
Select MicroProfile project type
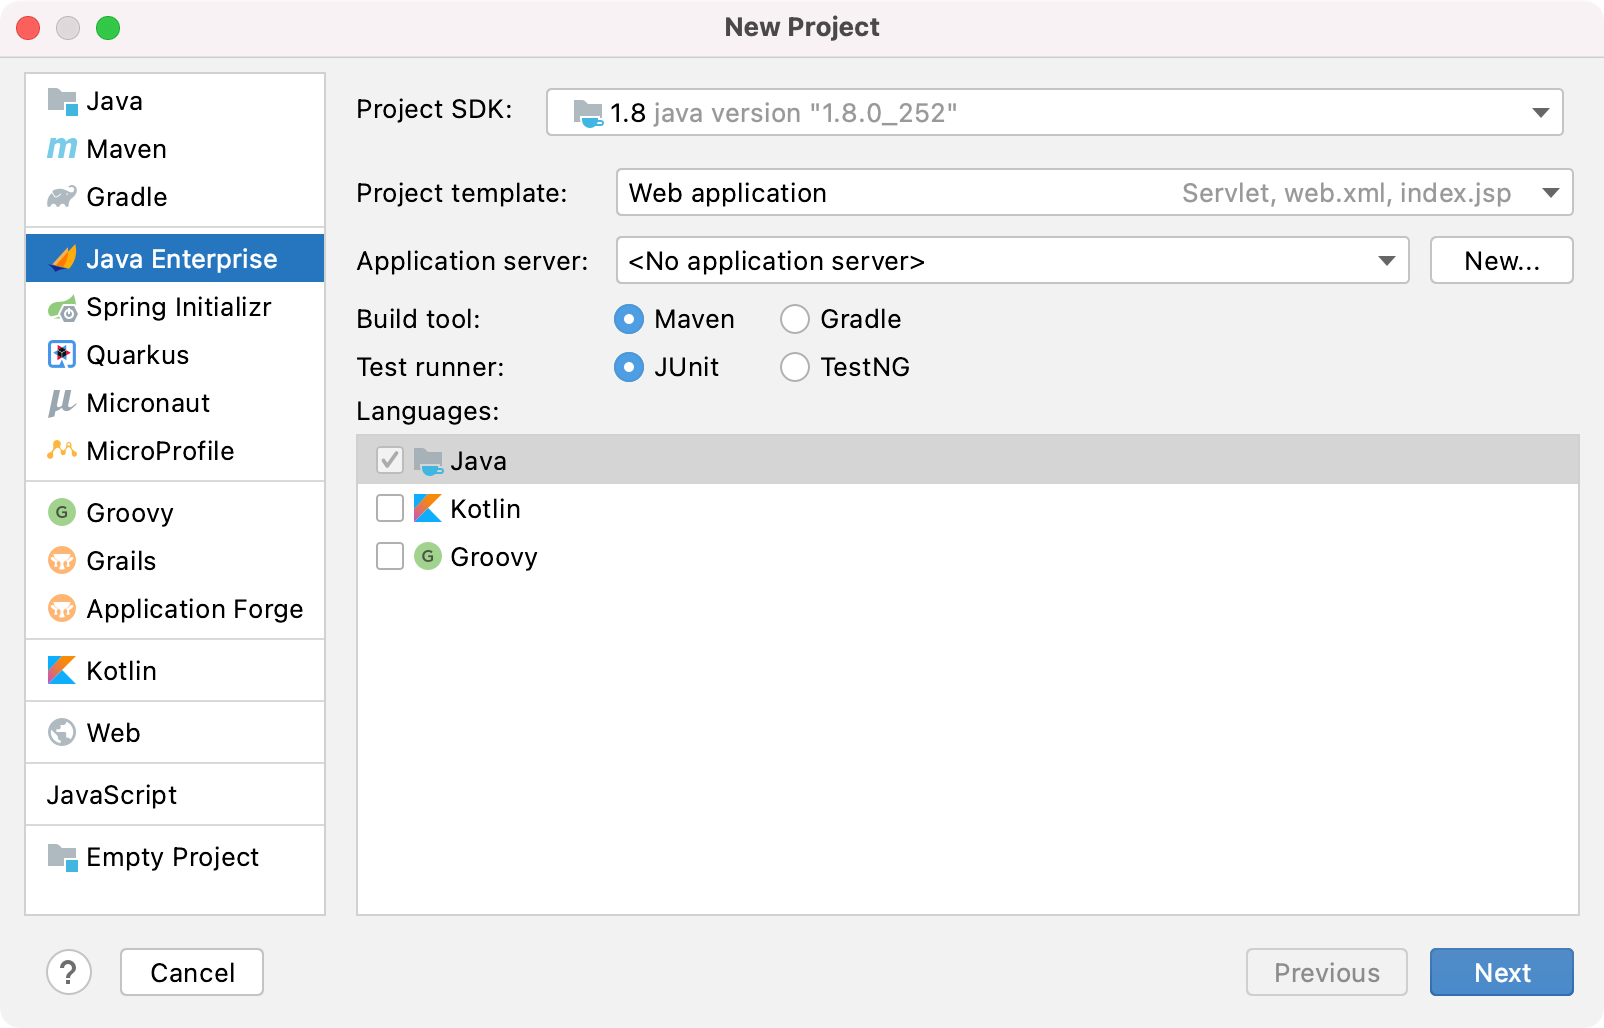(x=175, y=451)
